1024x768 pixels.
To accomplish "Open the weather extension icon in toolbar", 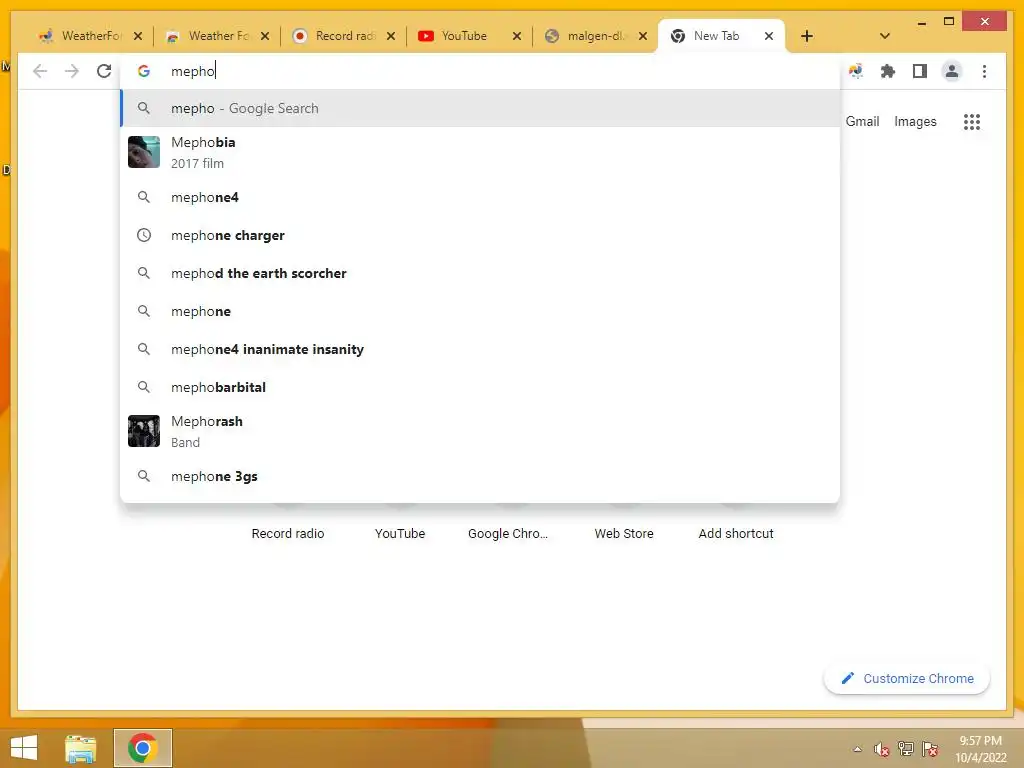I will 856,71.
